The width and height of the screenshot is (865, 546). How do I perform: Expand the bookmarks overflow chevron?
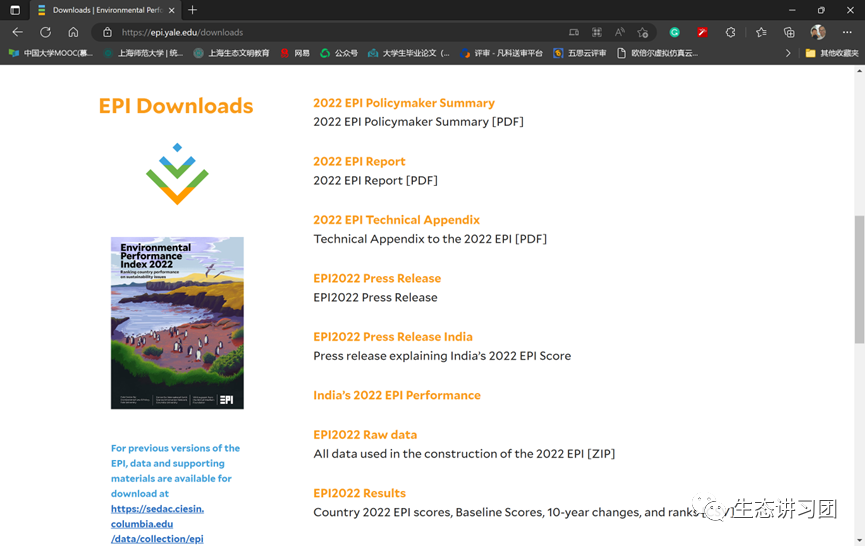788,53
